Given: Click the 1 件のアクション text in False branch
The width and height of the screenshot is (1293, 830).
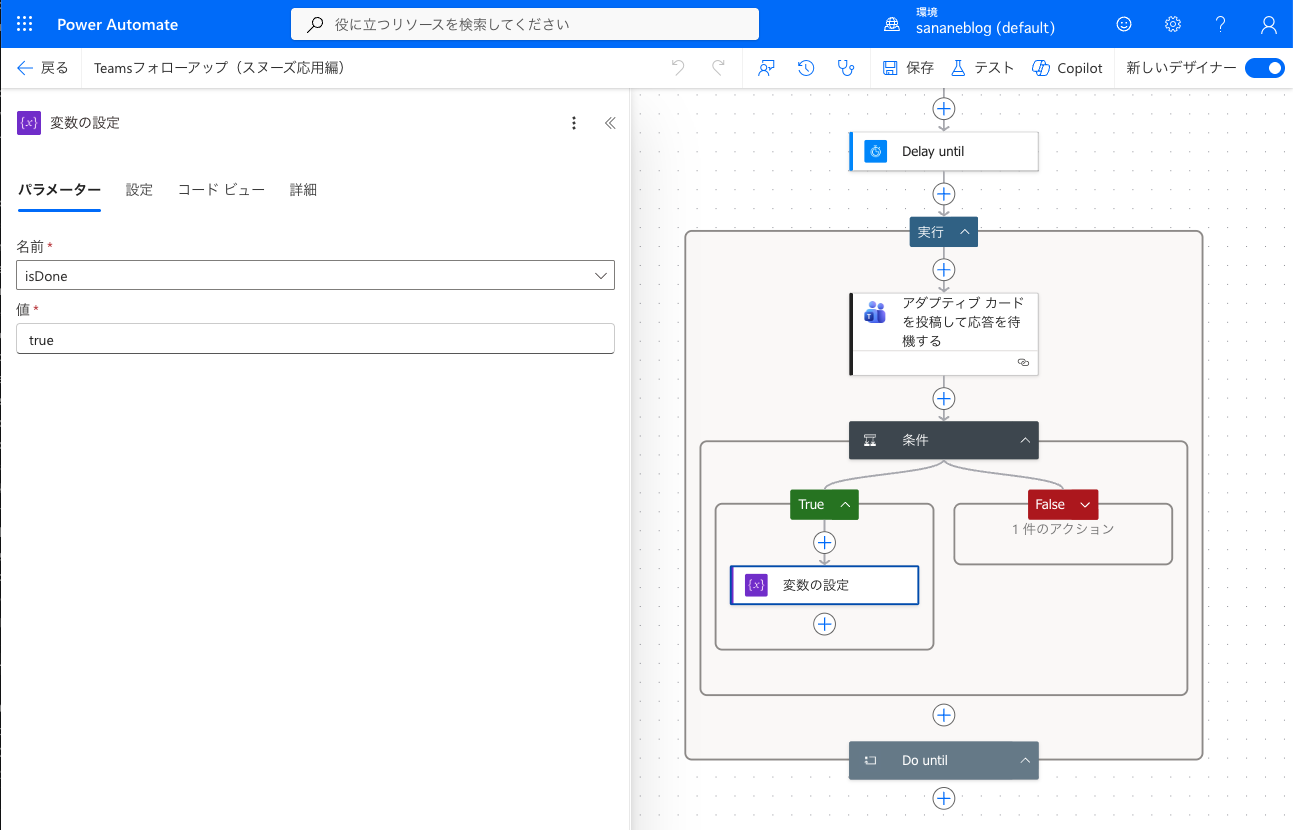Looking at the screenshot, I should pos(1063,528).
